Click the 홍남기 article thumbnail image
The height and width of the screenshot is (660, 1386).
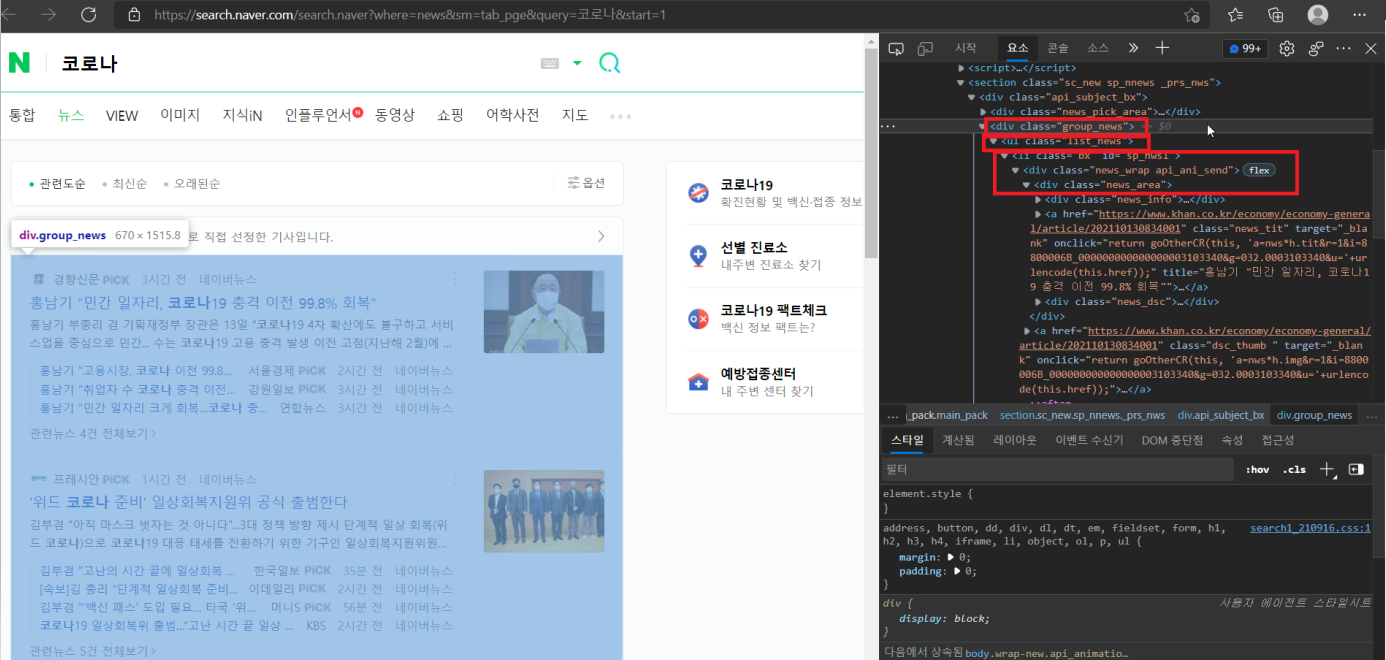tap(543, 311)
